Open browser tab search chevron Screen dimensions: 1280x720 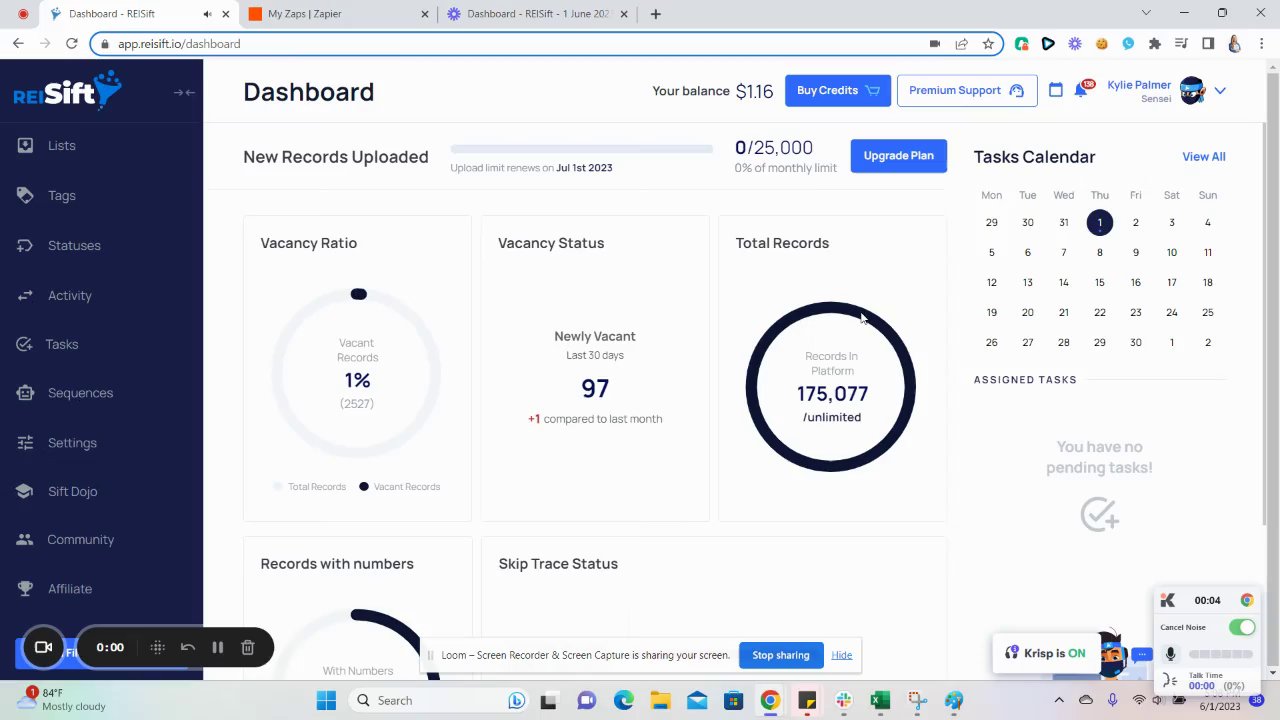1146,13
